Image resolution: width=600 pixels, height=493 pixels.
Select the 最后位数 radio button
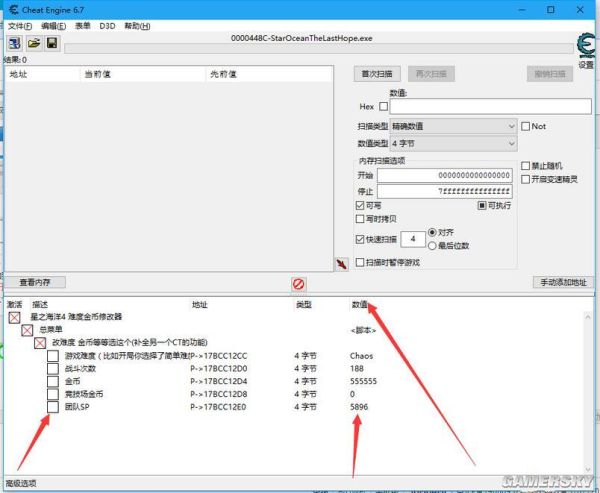pos(432,246)
